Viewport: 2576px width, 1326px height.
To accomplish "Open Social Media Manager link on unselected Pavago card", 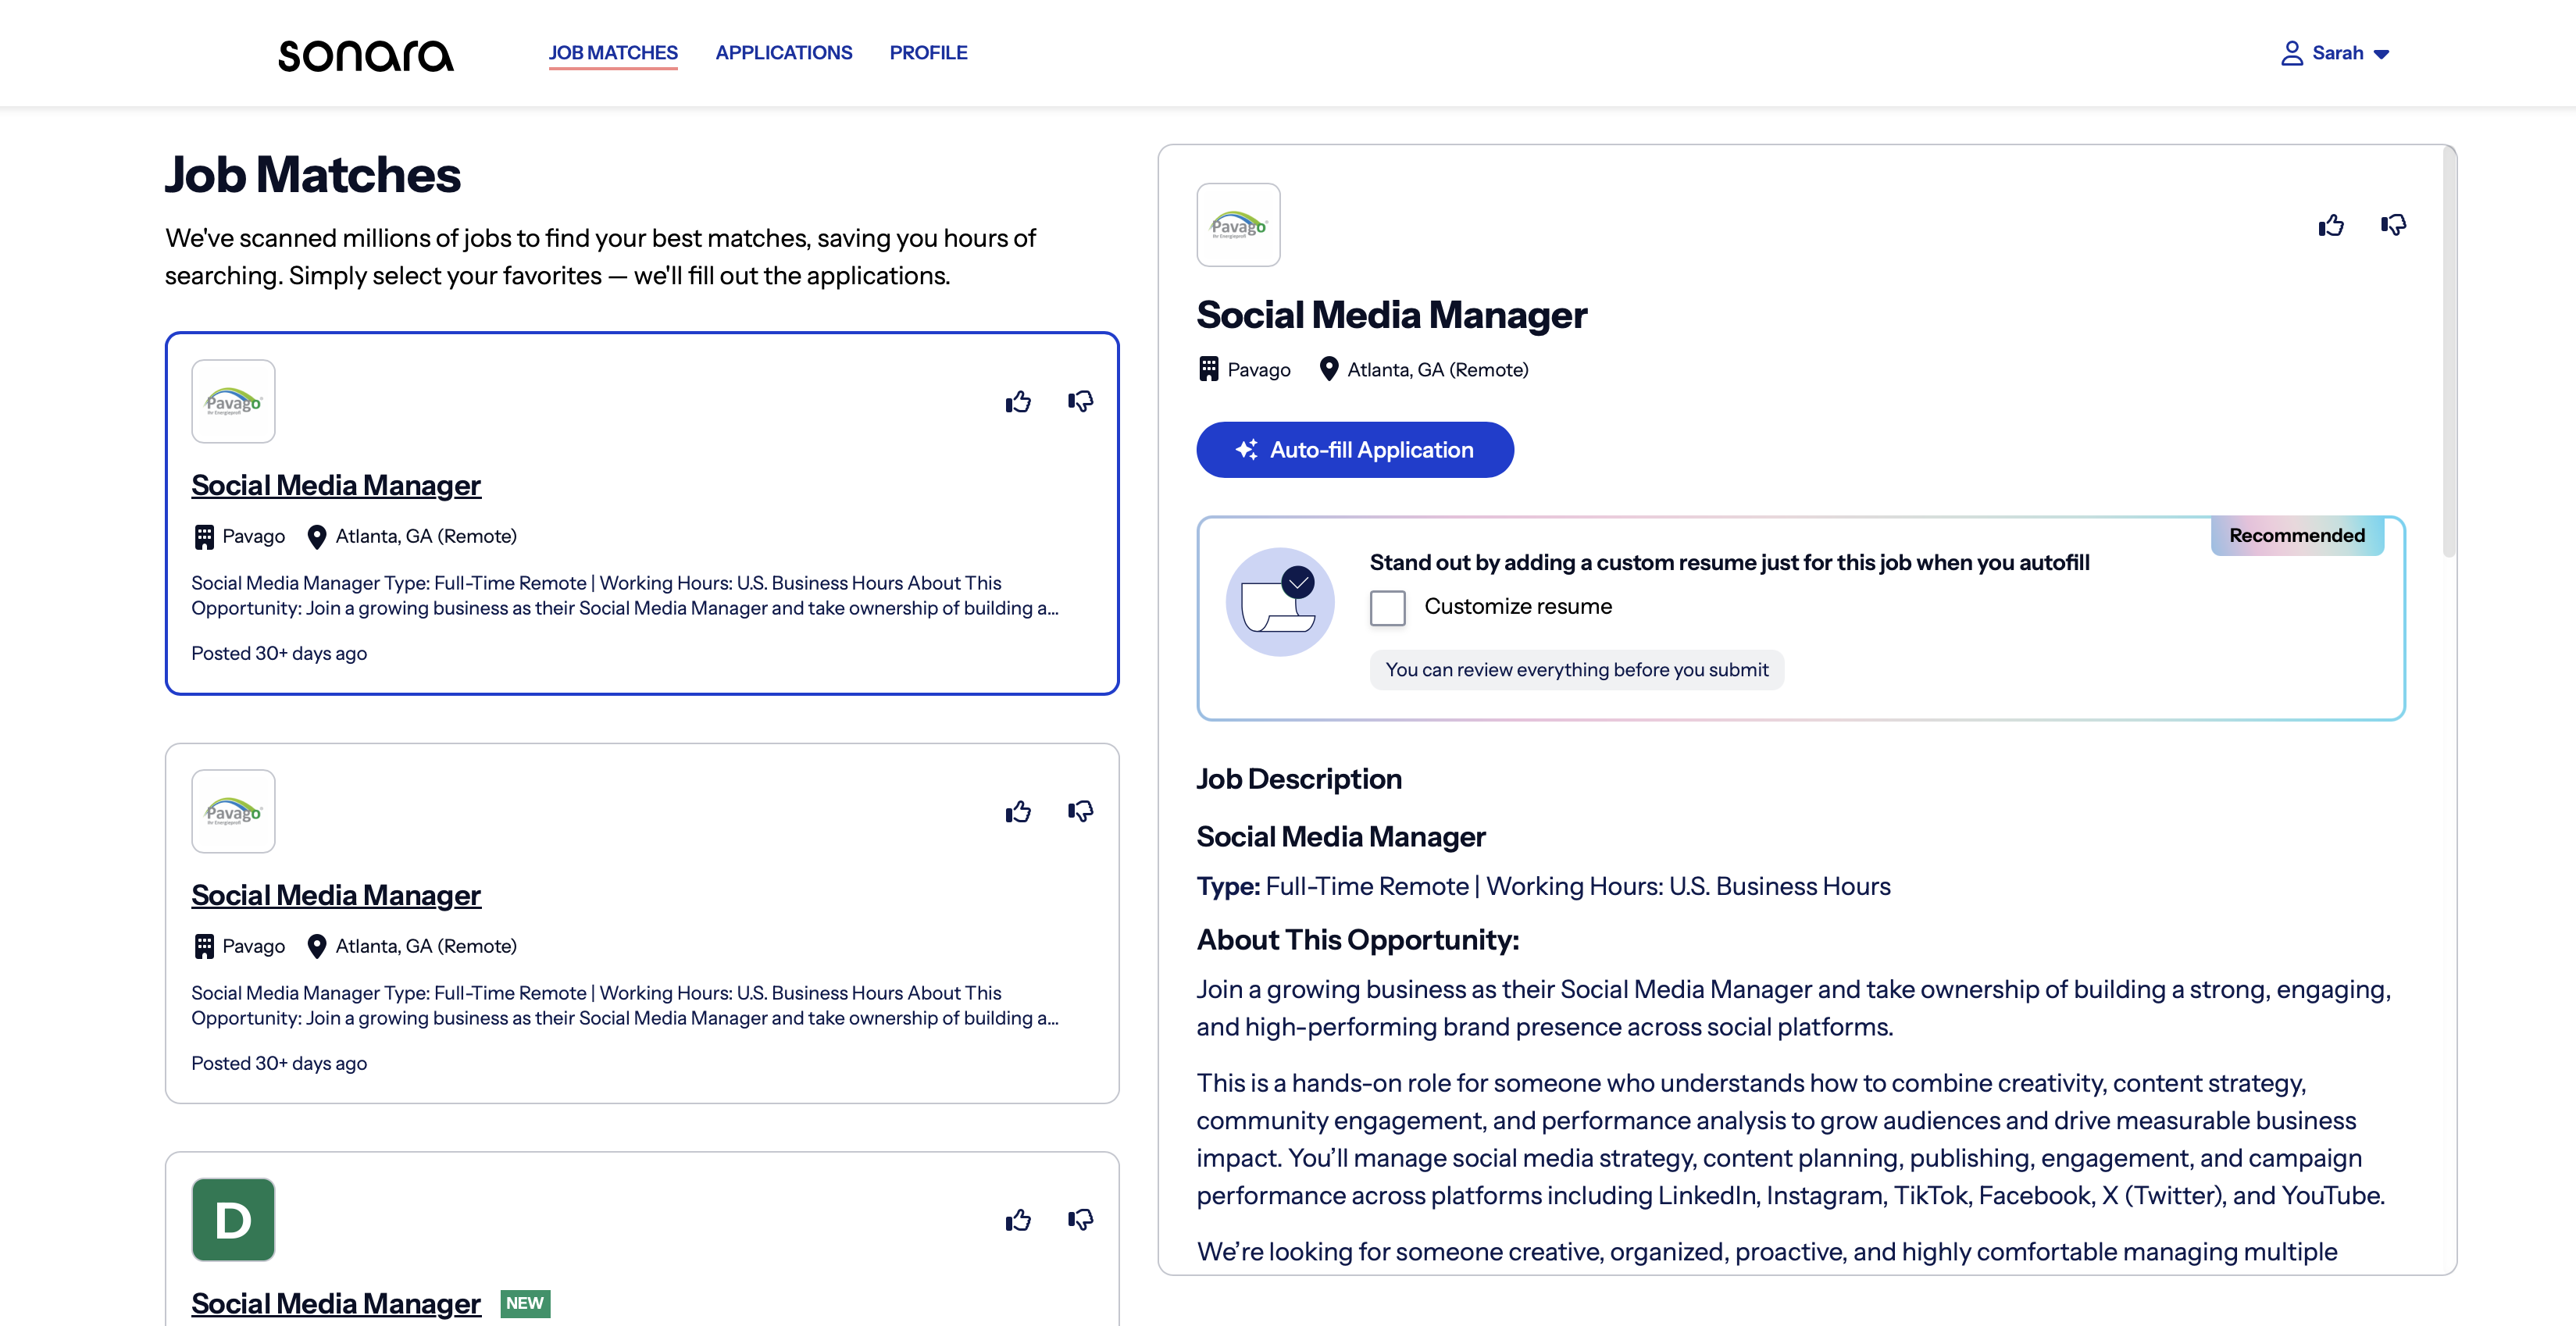I will coord(336,895).
